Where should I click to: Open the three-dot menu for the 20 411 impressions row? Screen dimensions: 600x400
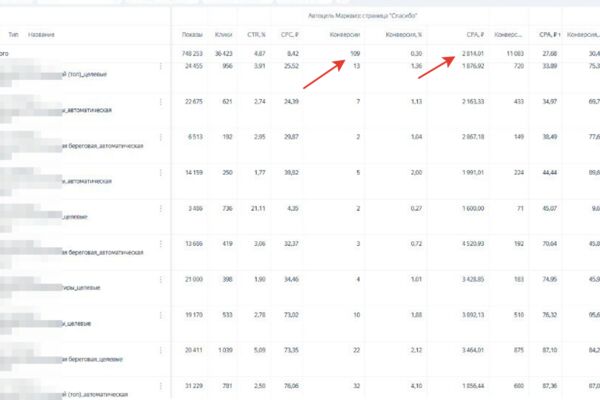161,350
